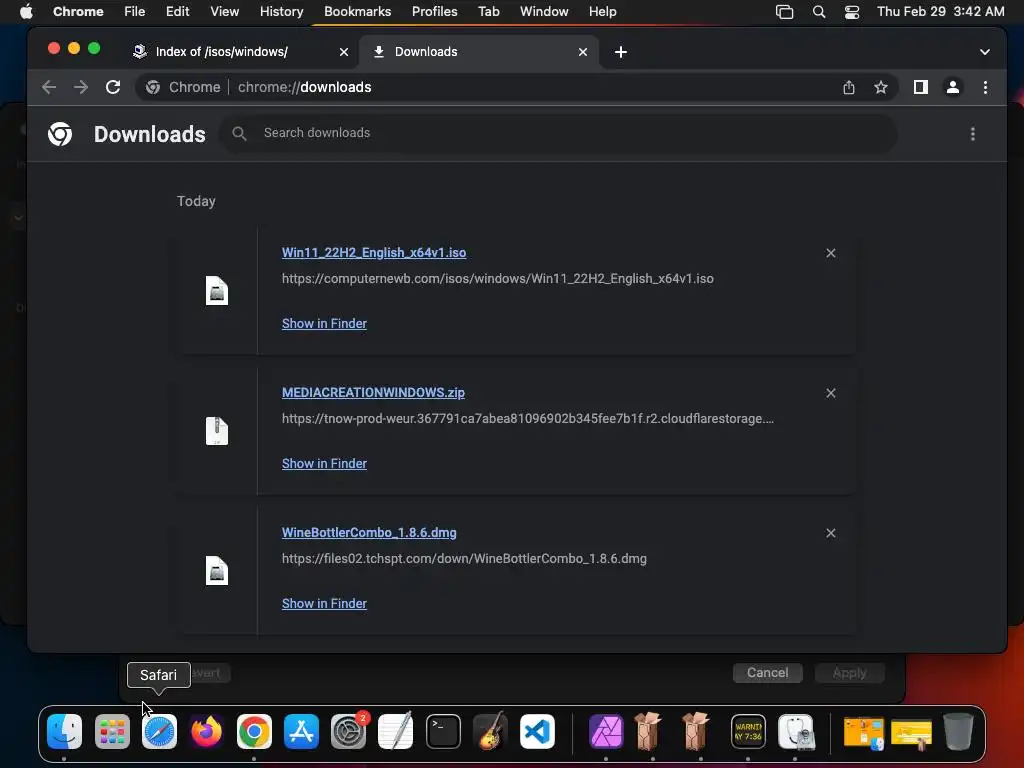This screenshot has width=1024, height=768.
Task: Open the File menu
Action: [x=135, y=12]
